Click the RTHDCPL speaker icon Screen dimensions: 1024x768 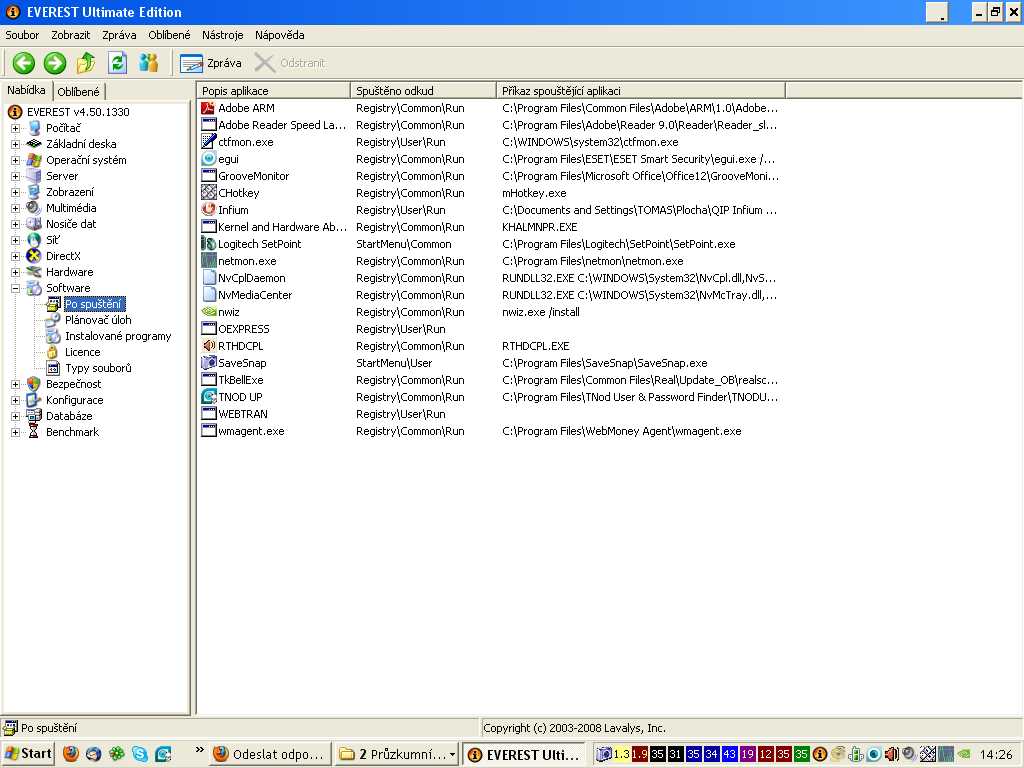[208, 345]
